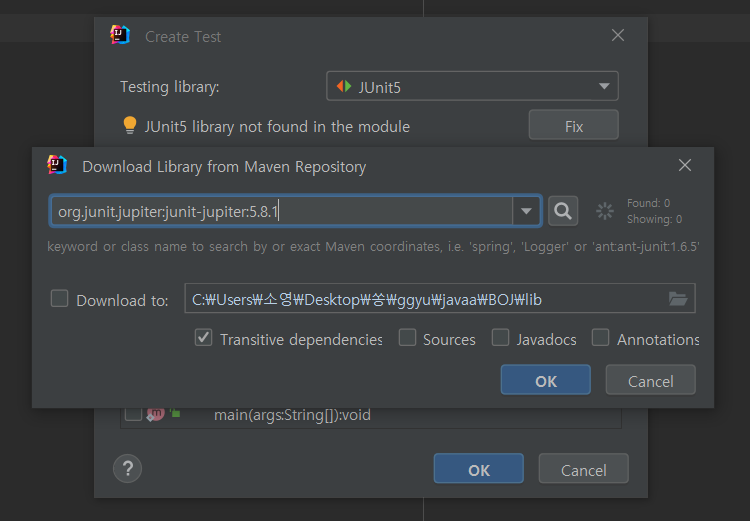Click the 'Create Test' dialog title

183,37
